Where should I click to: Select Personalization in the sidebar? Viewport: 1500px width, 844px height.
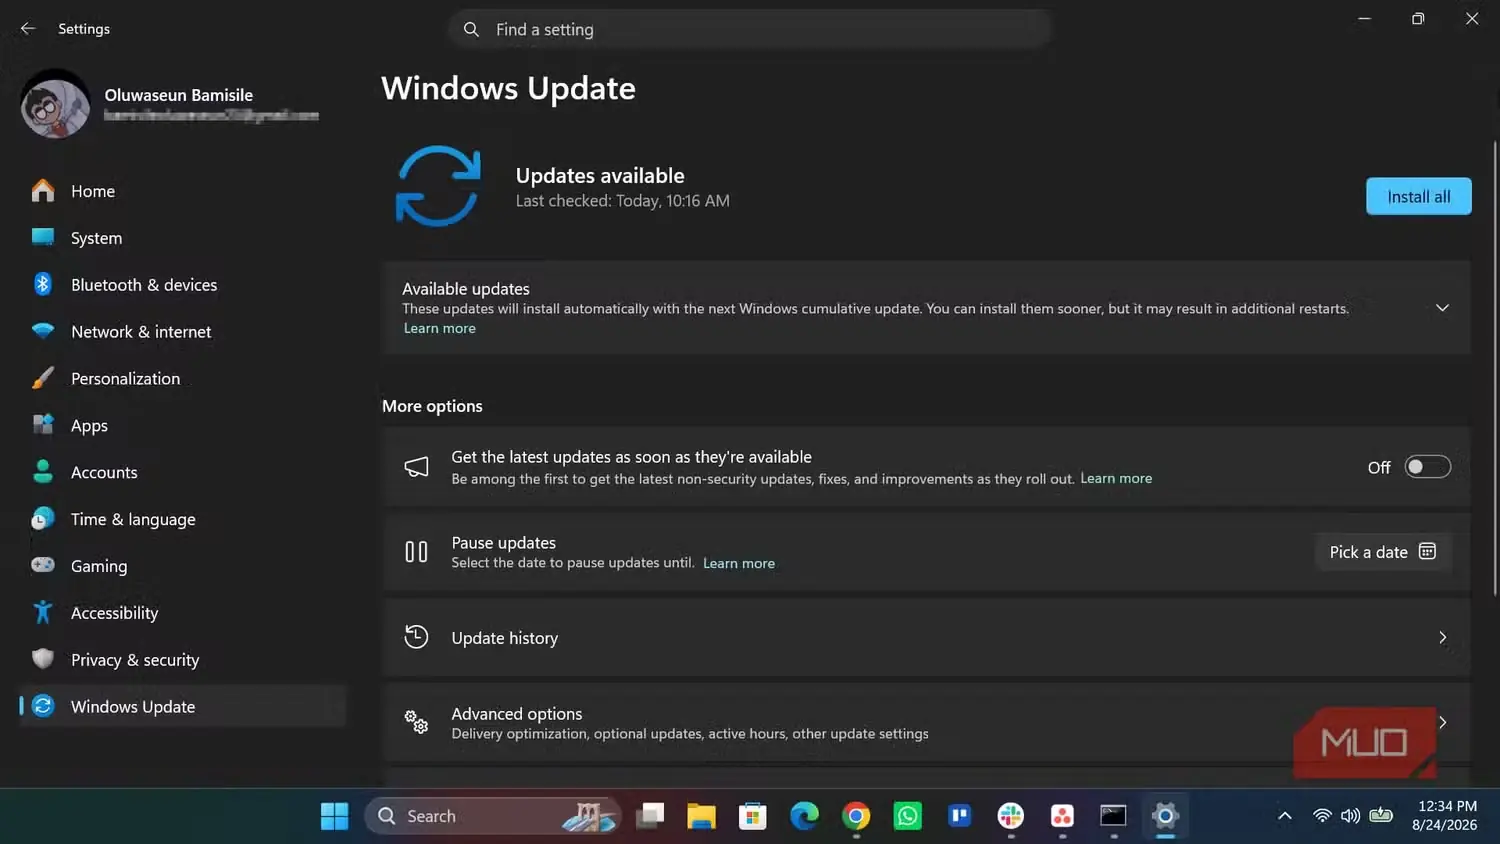[183, 379]
